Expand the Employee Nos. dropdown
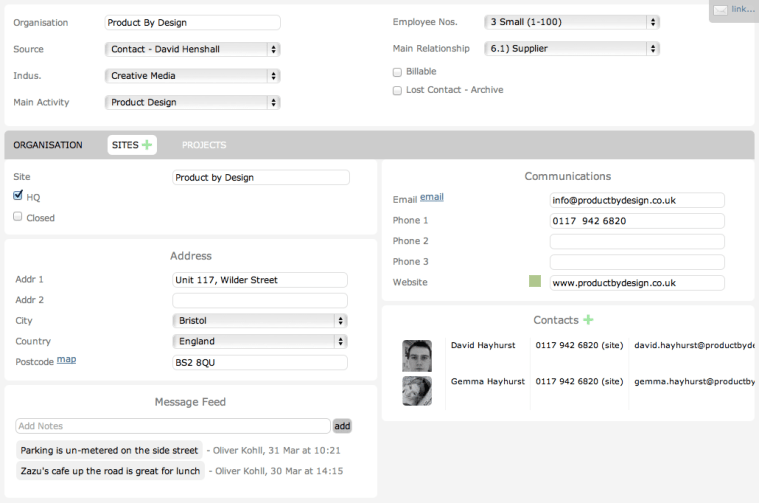This screenshot has width=759, height=503. coord(571,22)
